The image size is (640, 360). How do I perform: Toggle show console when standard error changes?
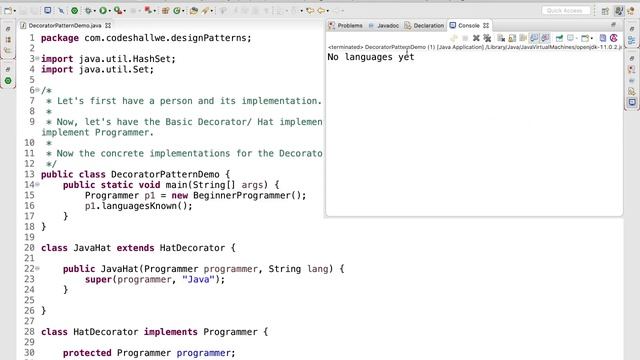(x=545, y=38)
